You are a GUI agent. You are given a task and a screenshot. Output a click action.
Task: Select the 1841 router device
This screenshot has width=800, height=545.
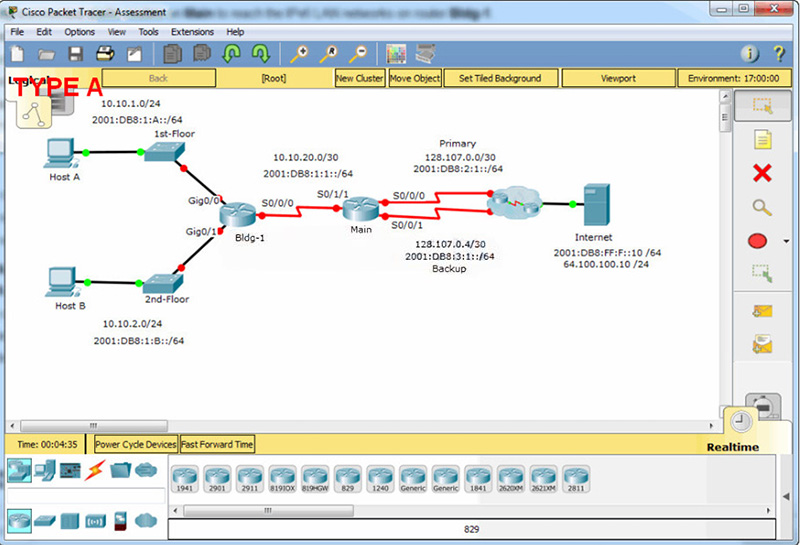[x=478, y=479]
